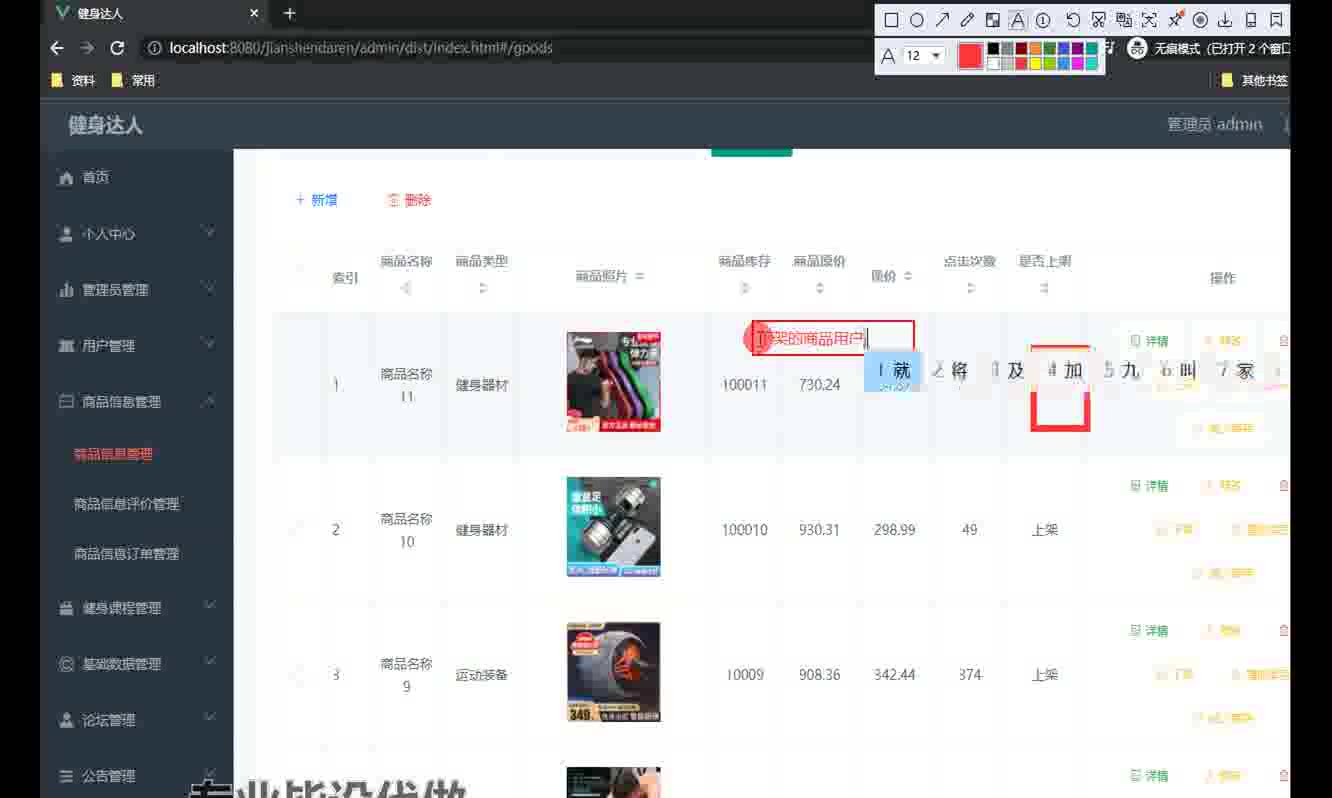The width and height of the screenshot is (1332, 798).
Task: Pick the yellow color swatch
Action: click(x=1036, y=63)
